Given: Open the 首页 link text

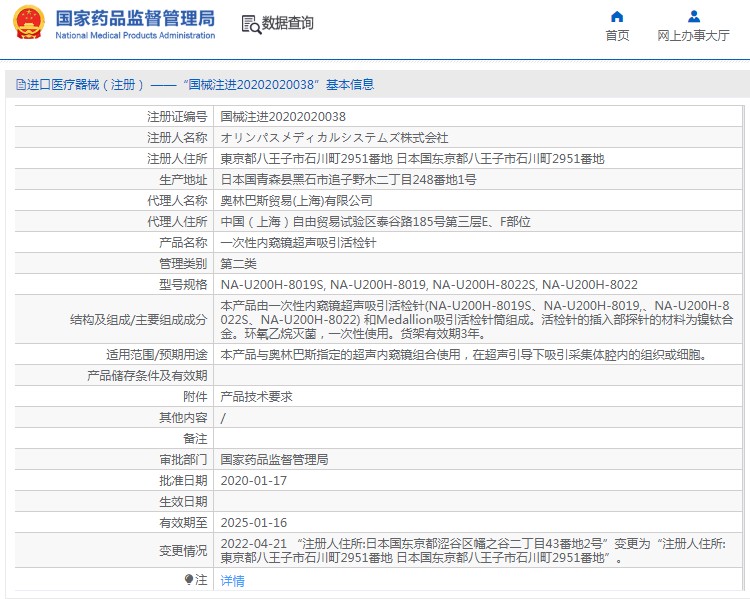Looking at the screenshot, I should [617, 35].
